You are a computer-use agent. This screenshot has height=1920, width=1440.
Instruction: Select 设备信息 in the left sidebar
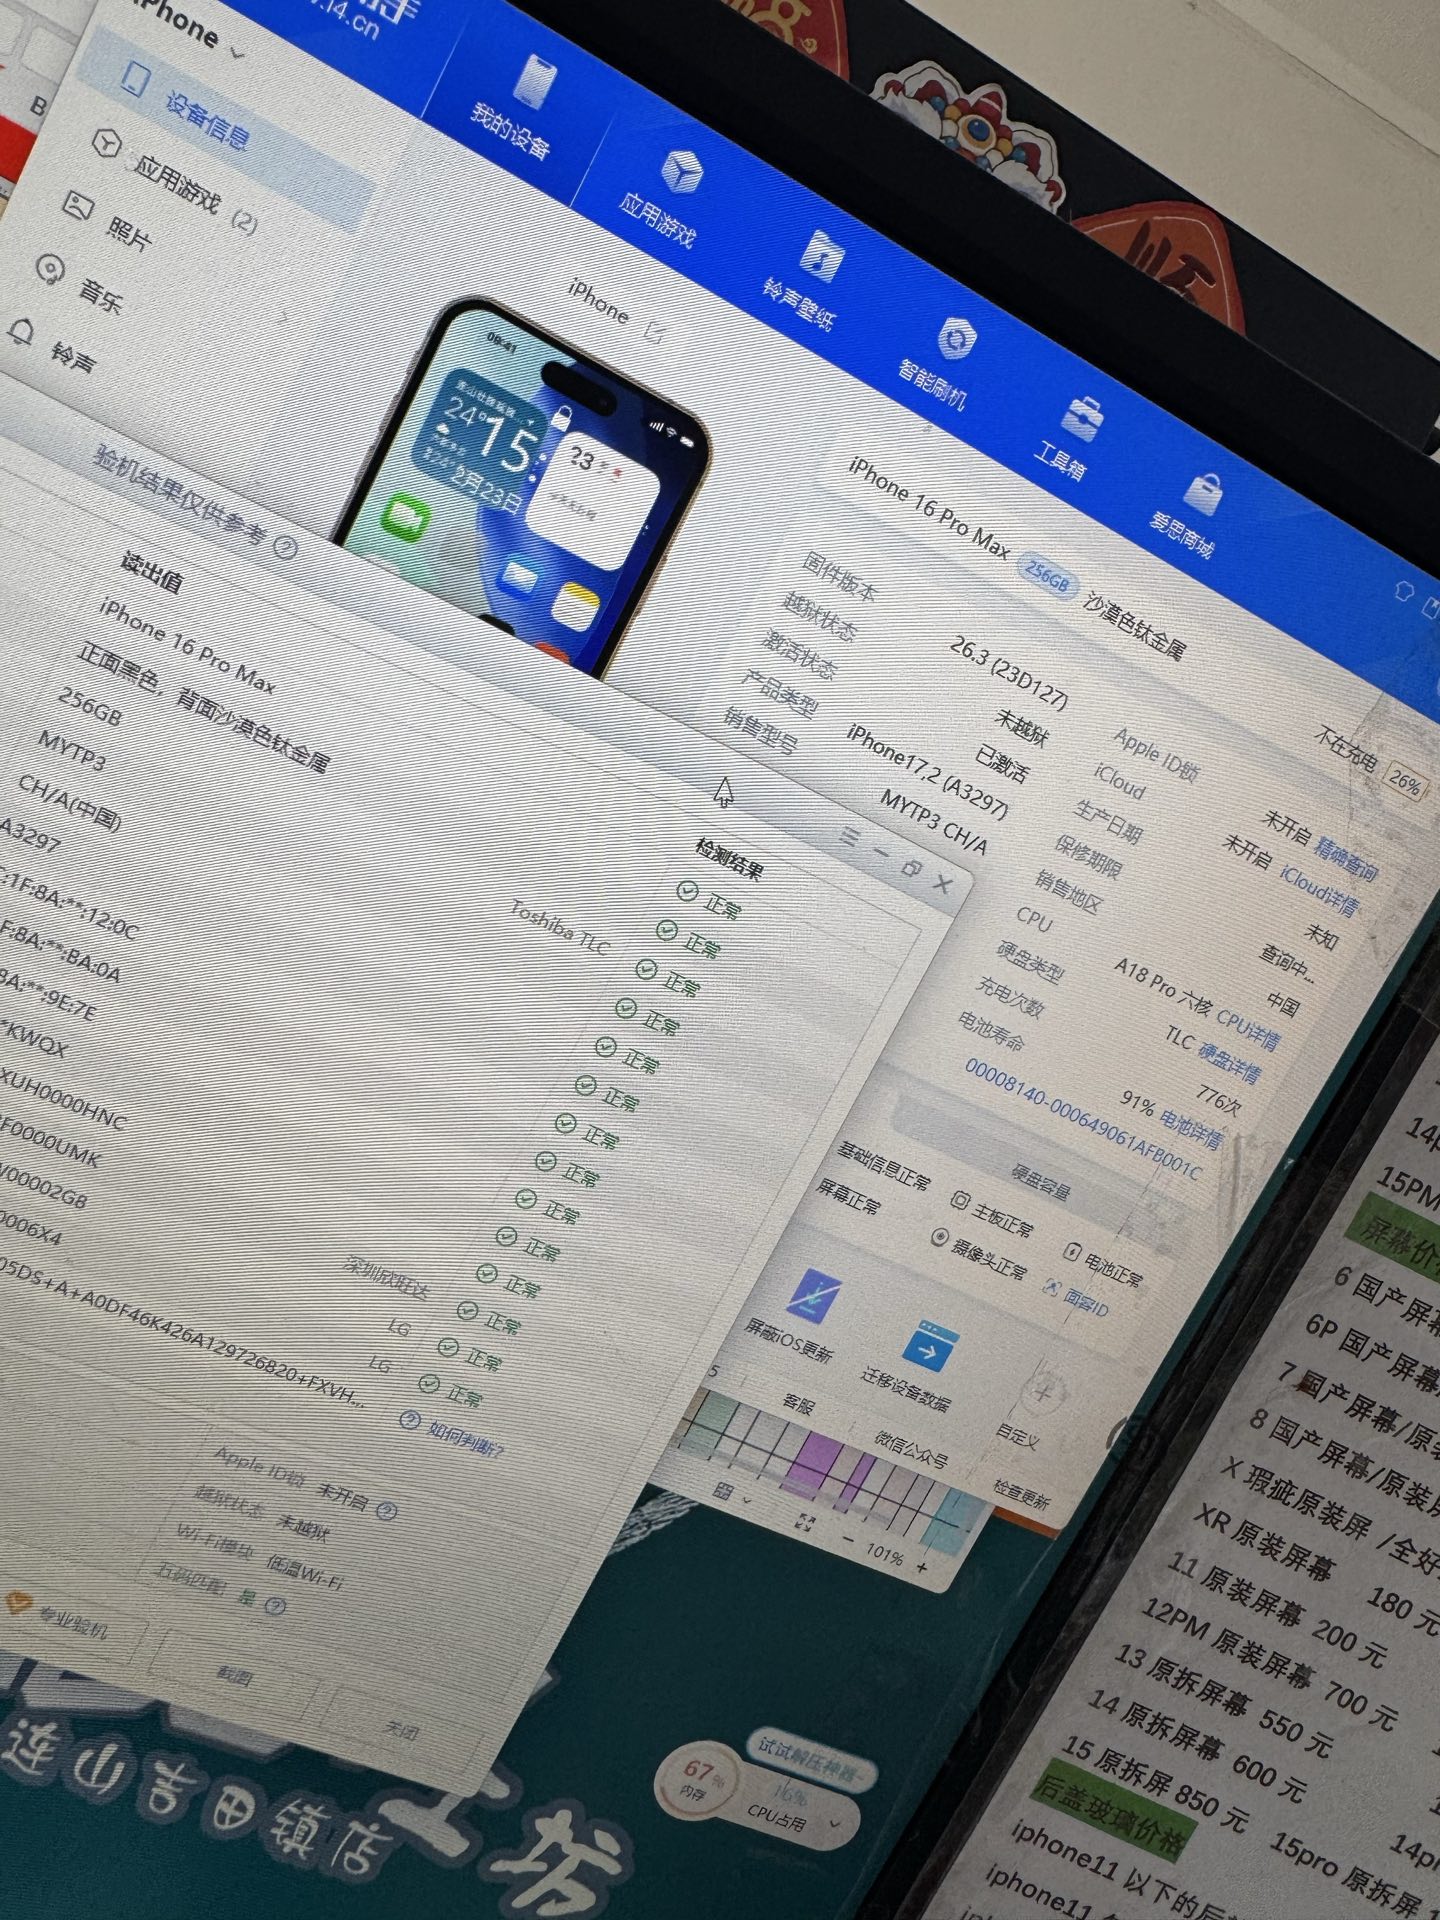[x=205, y=119]
